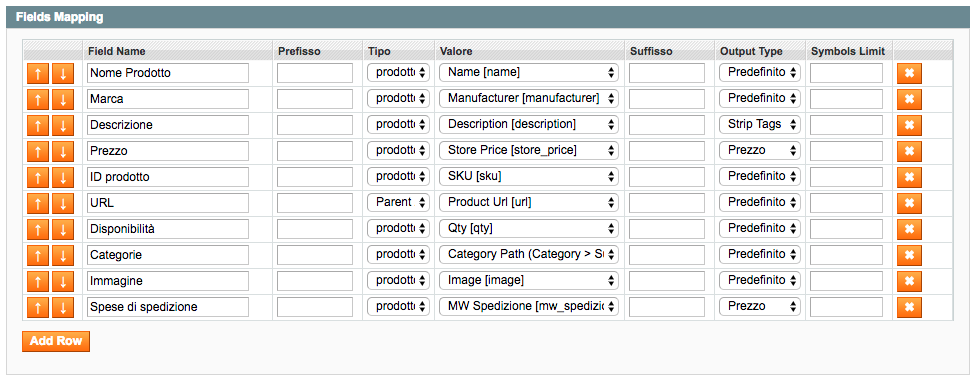Delete the Disponibilità row
Viewport: 976px width, 381px height.
[909, 229]
